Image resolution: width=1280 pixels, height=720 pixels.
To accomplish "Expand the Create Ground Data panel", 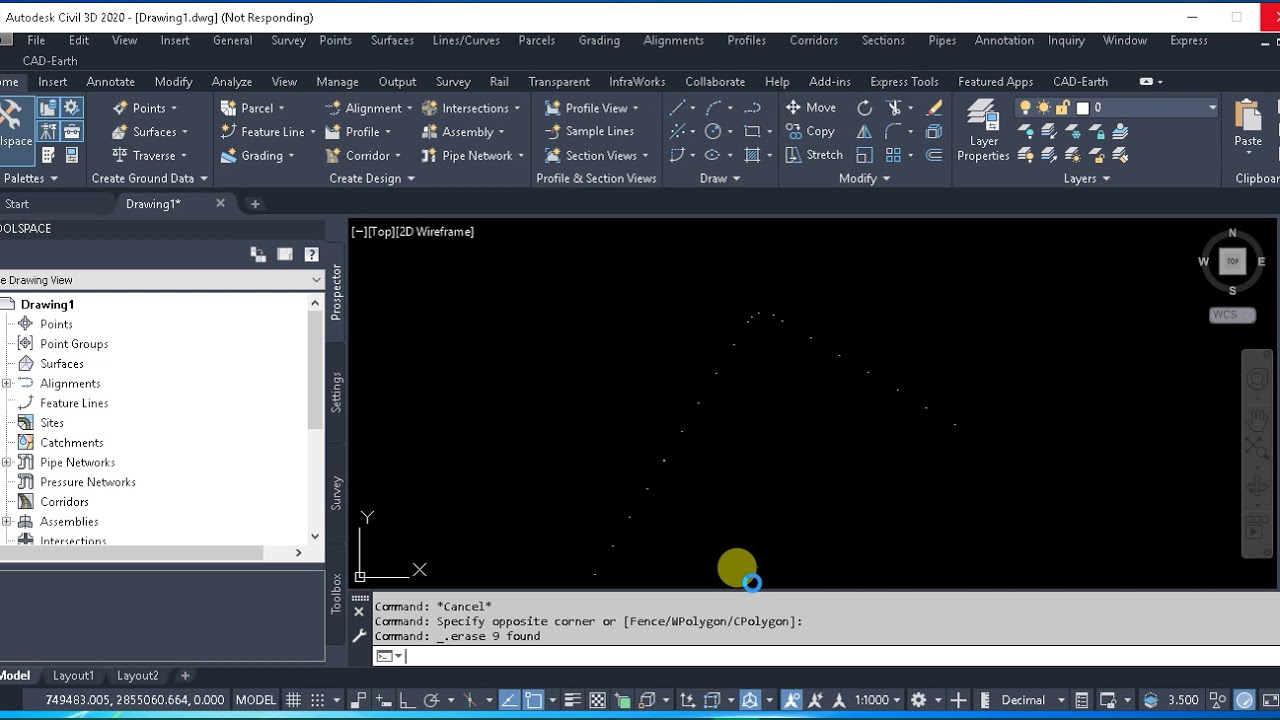I will 149,178.
